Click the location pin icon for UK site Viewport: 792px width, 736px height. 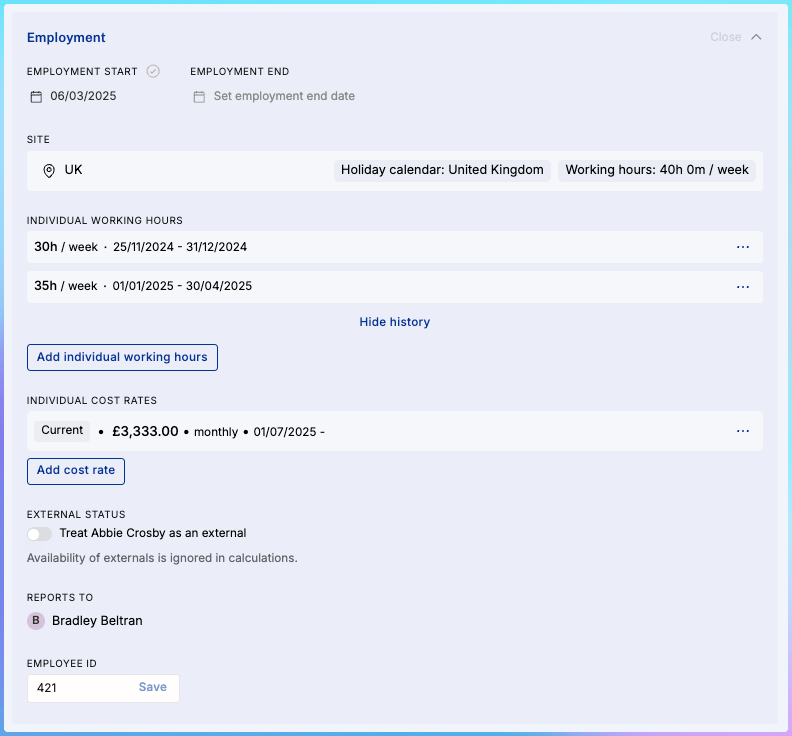pyautogui.click(x=48, y=171)
